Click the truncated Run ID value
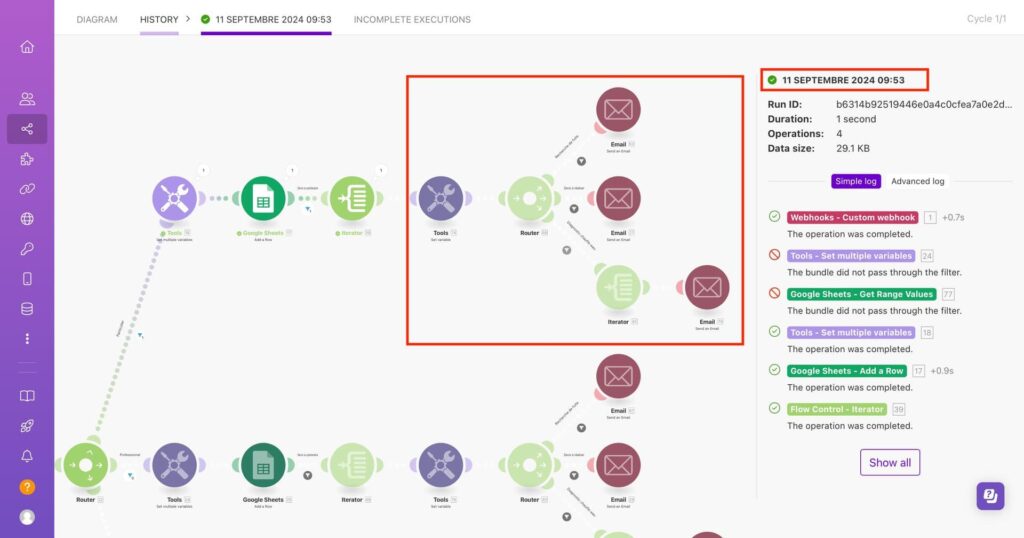Image resolution: width=1024 pixels, height=538 pixels. (923, 104)
